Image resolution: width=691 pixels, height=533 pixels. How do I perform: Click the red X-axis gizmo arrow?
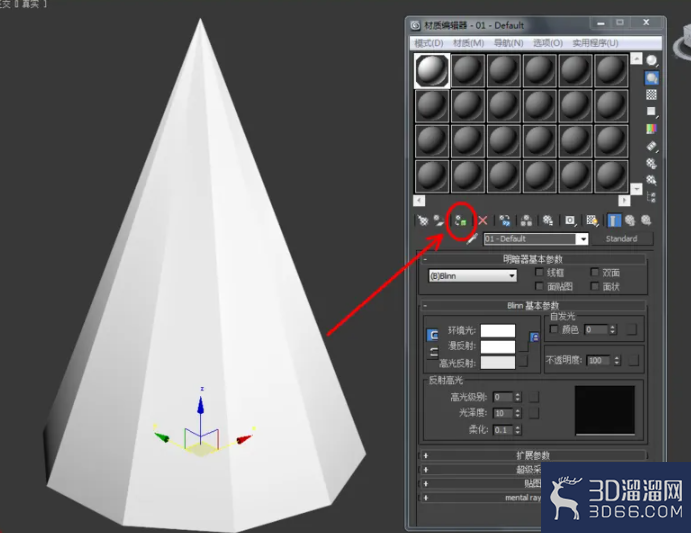[x=244, y=439]
